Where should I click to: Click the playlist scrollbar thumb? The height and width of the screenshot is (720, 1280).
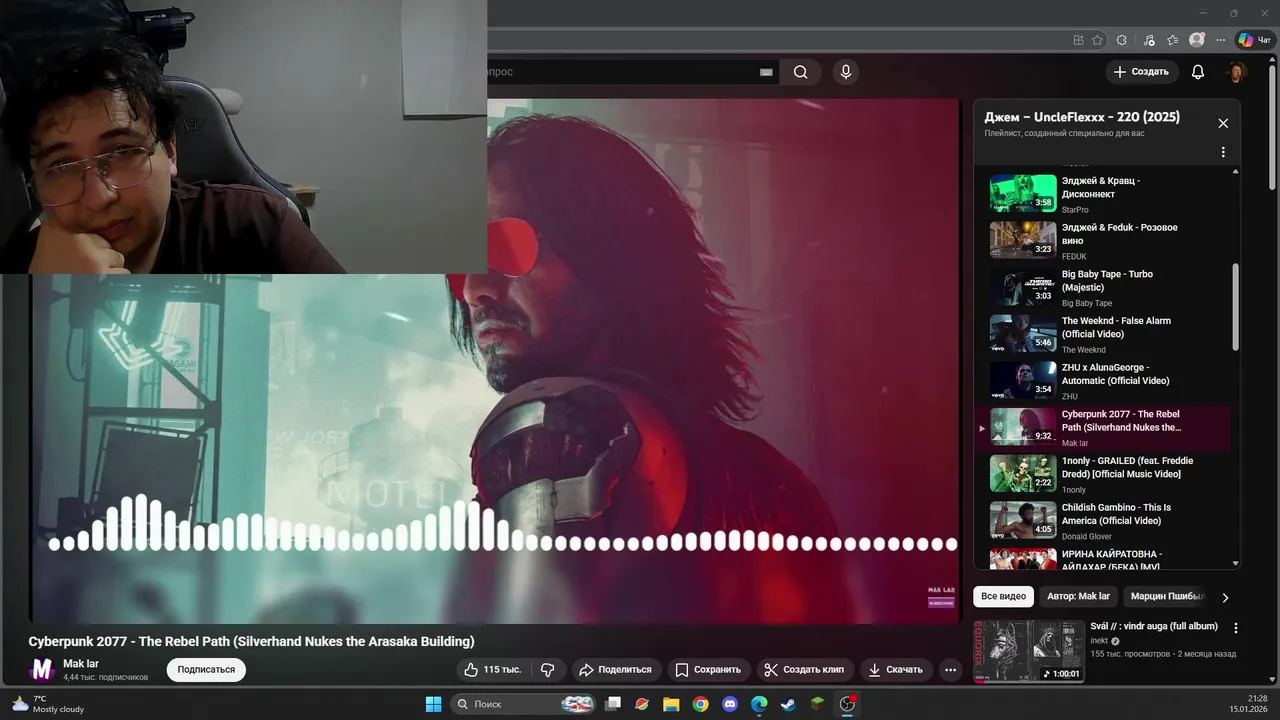coord(1235,307)
